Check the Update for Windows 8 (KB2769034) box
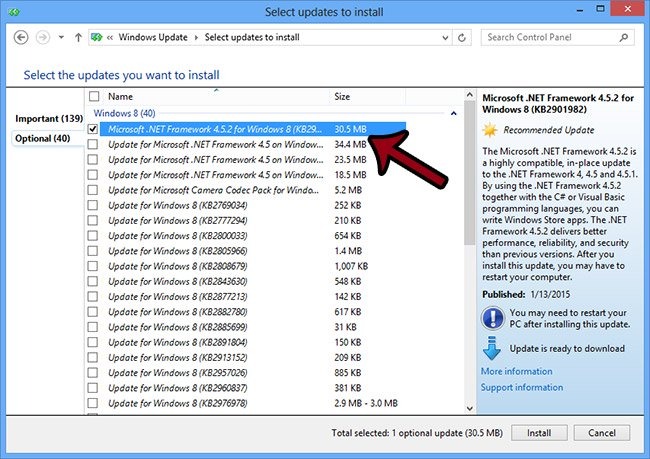The image size is (650, 459). pos(94,204)
